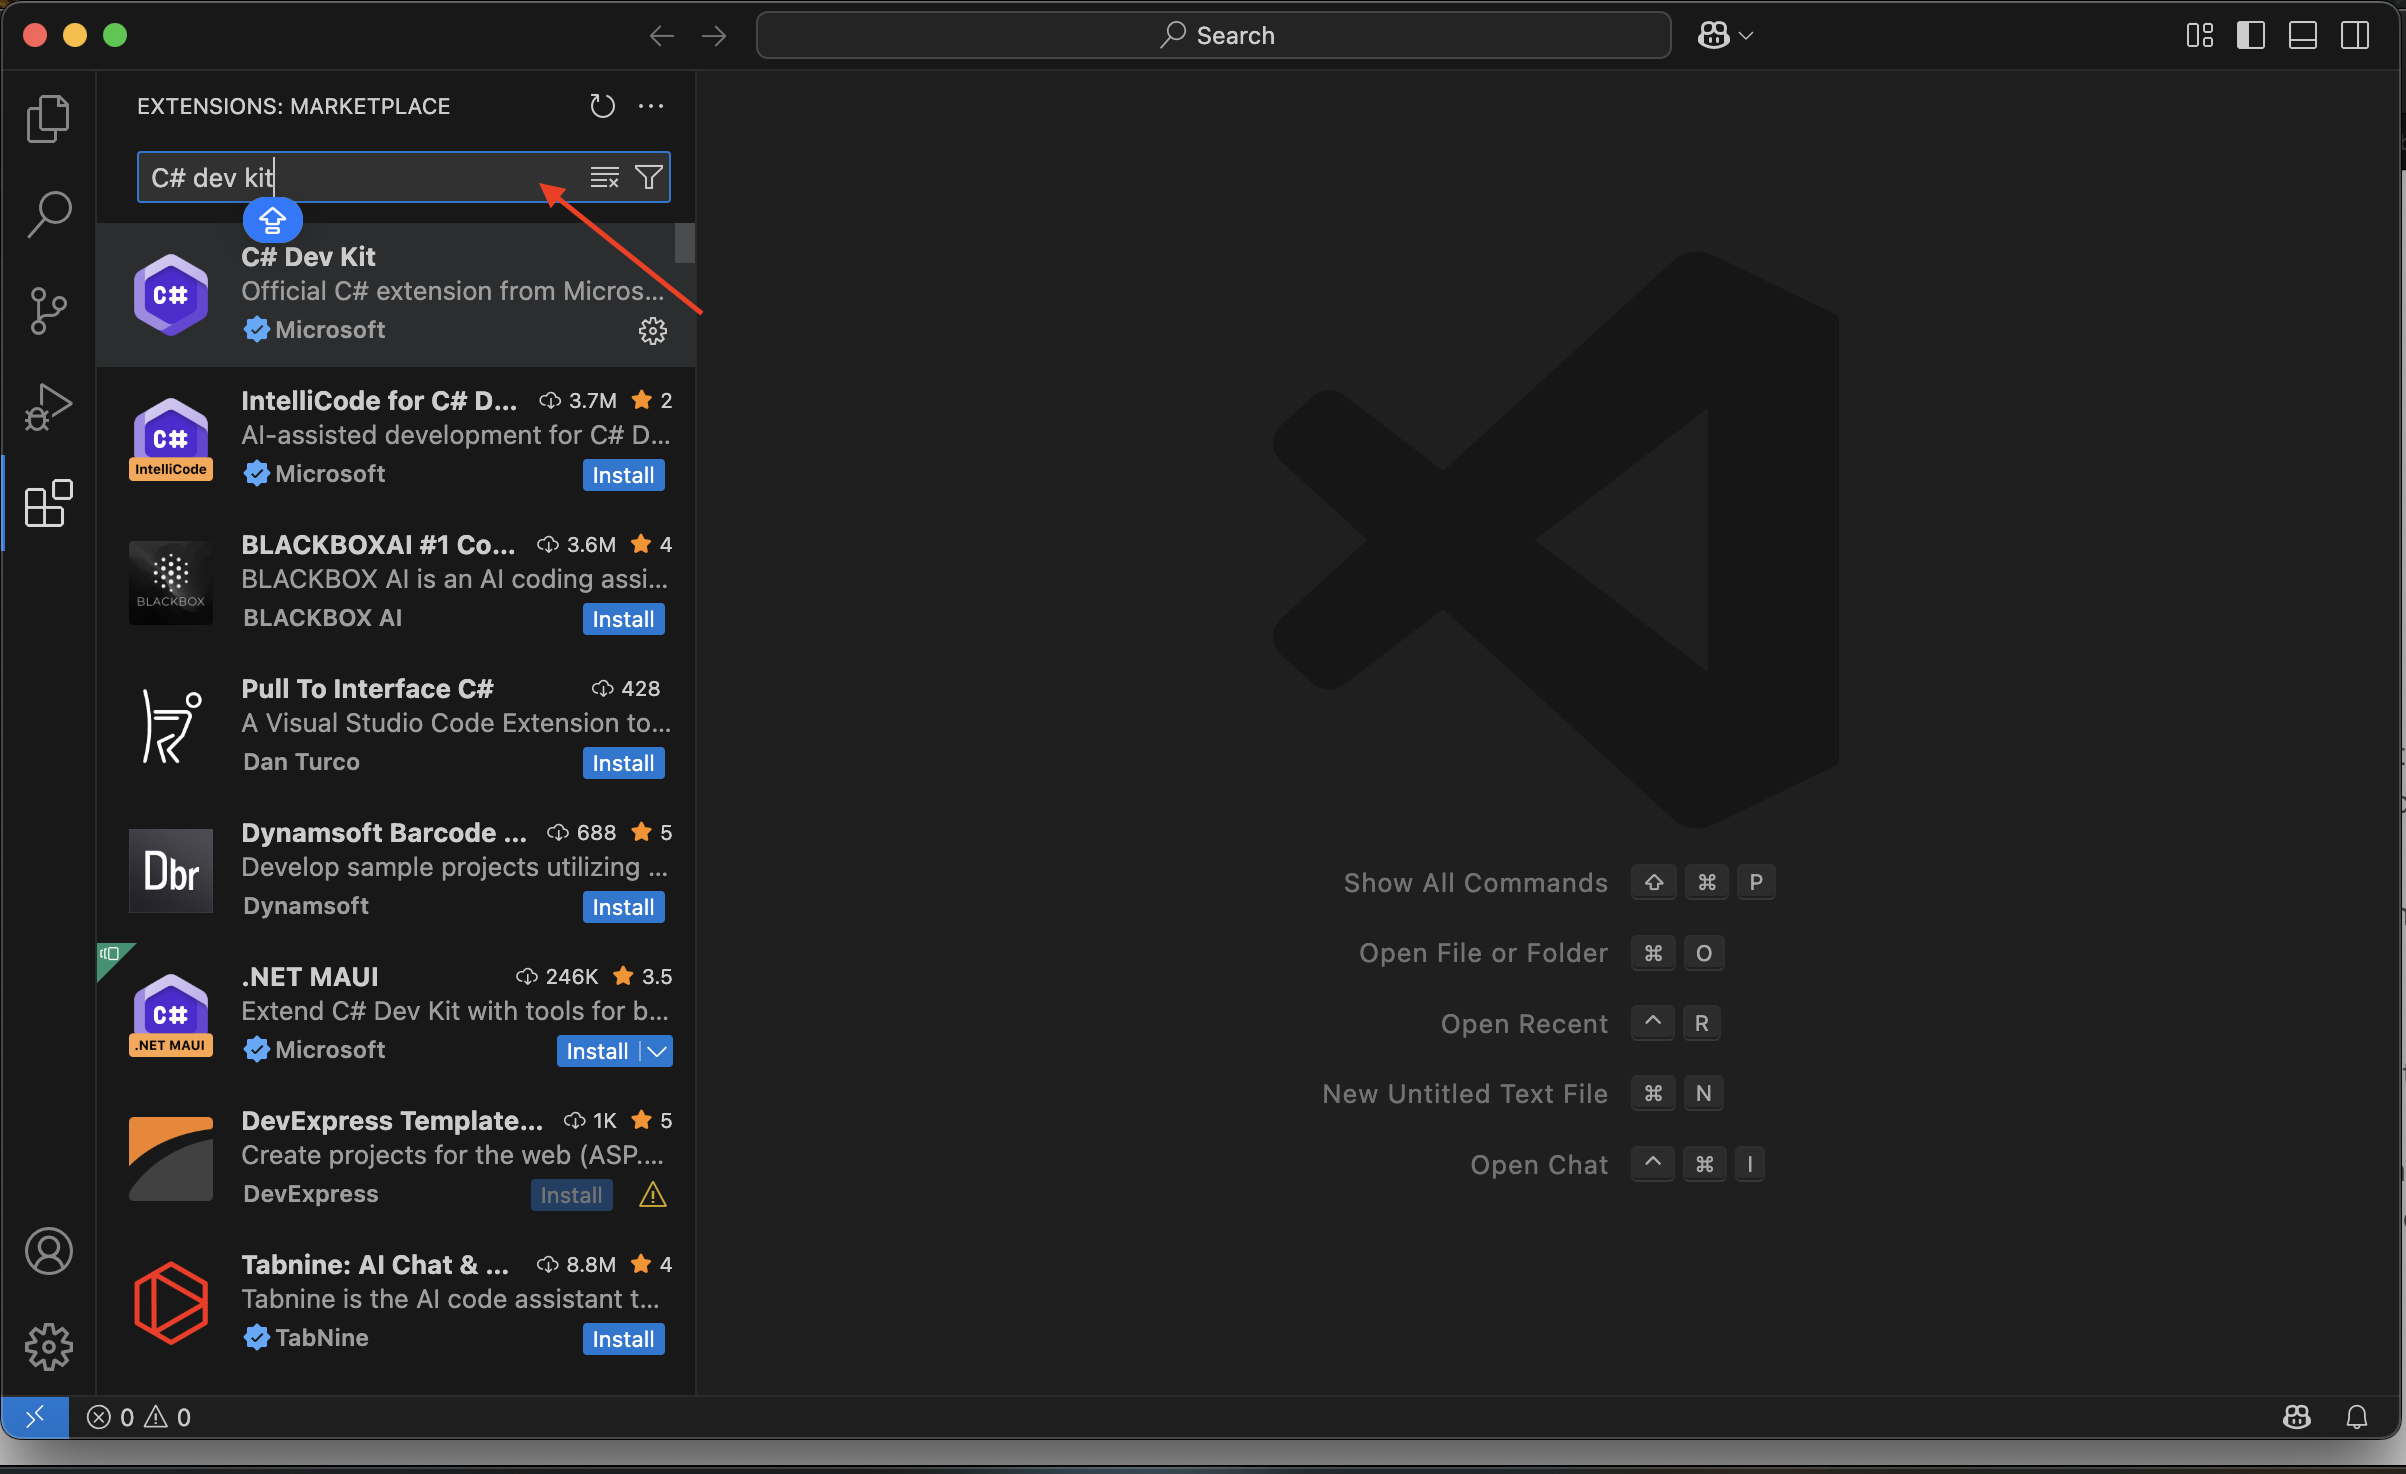Open the Search view in activity bar

tap(48, 214)
